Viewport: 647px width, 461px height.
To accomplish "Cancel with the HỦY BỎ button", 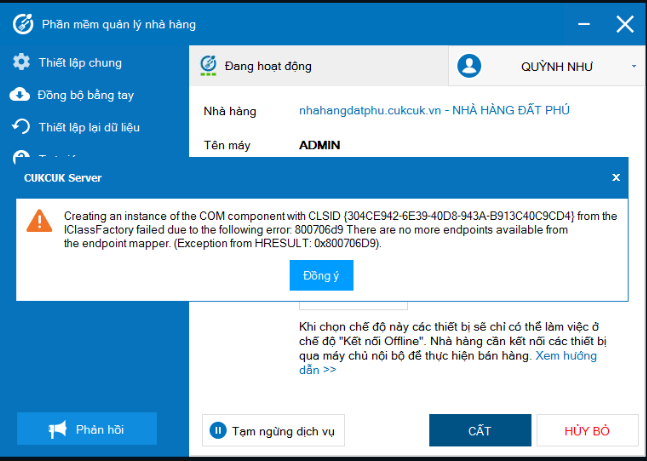I will point(587,430).
